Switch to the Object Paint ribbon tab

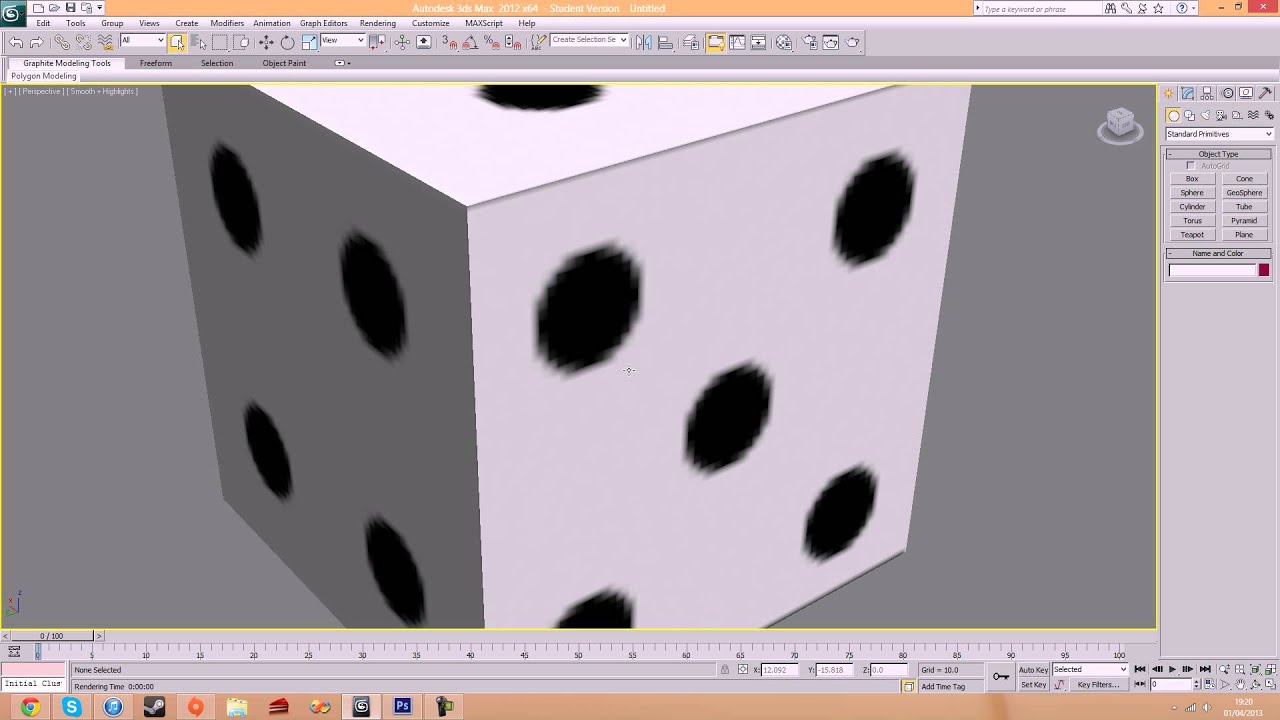click(284, 63)
